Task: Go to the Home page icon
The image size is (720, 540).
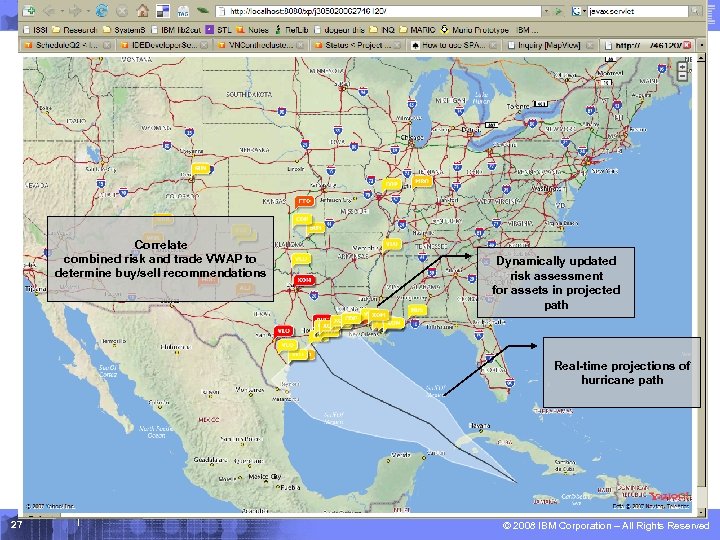Action: pos(143,10)
